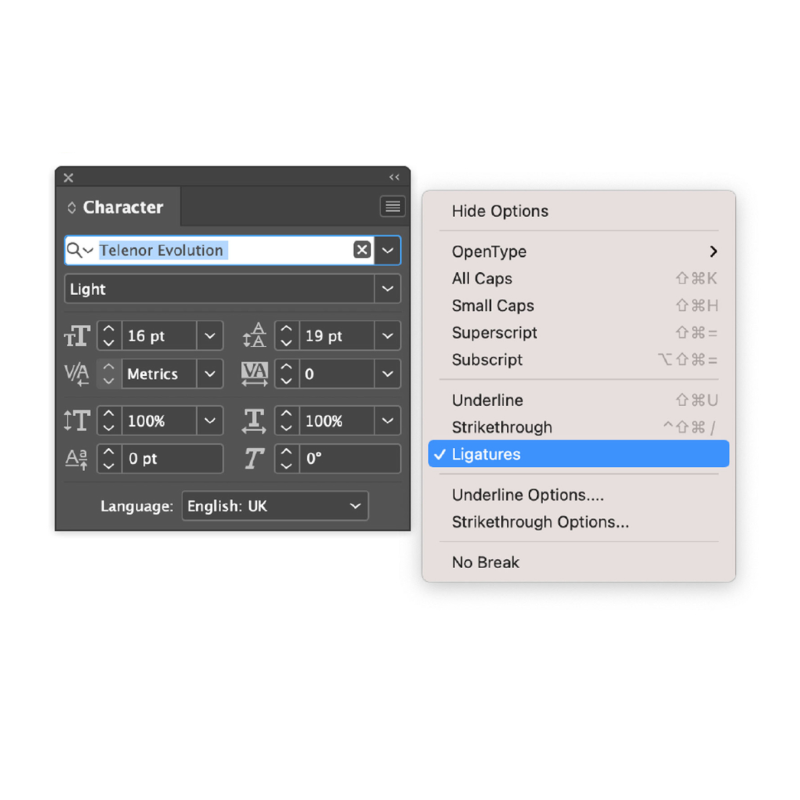Click the horizontal scale icon

pyautogui.click(x=254, y=421)
